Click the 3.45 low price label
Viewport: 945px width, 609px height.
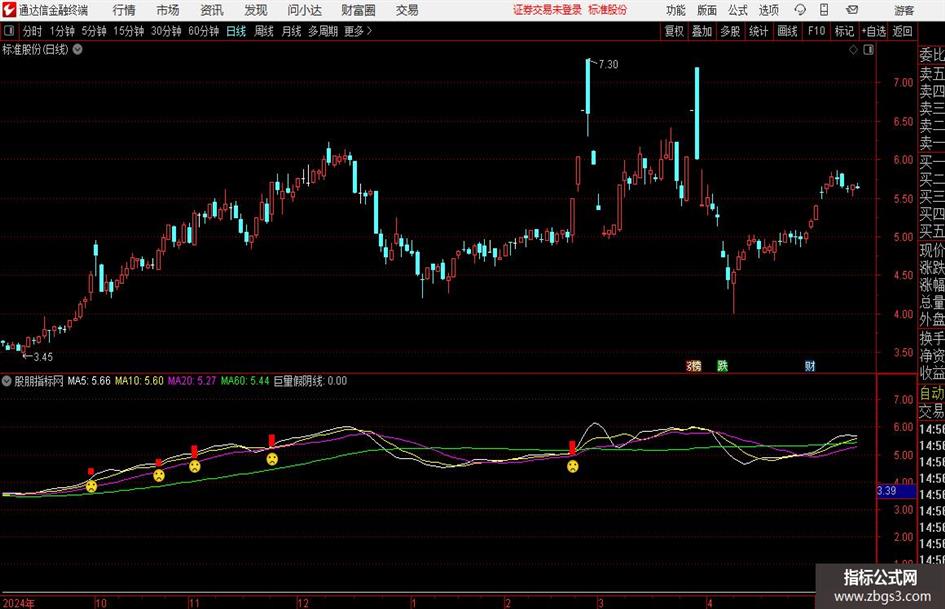pos(43,357)
